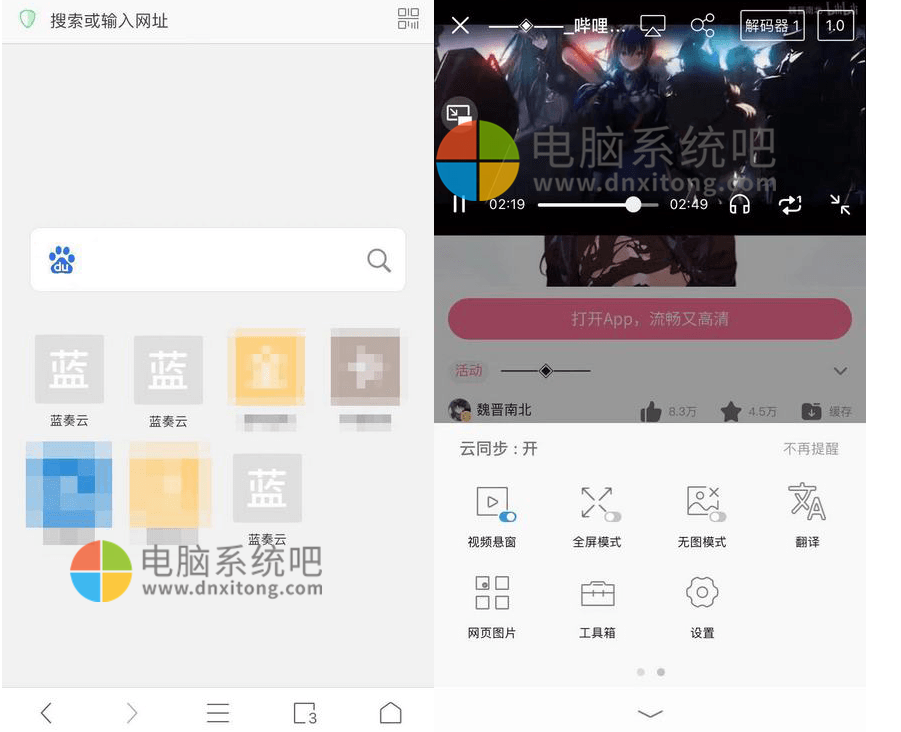Enable headphone listen-only mode in player
This screenshot has height=732, width=901.
(x=739, y=204)
